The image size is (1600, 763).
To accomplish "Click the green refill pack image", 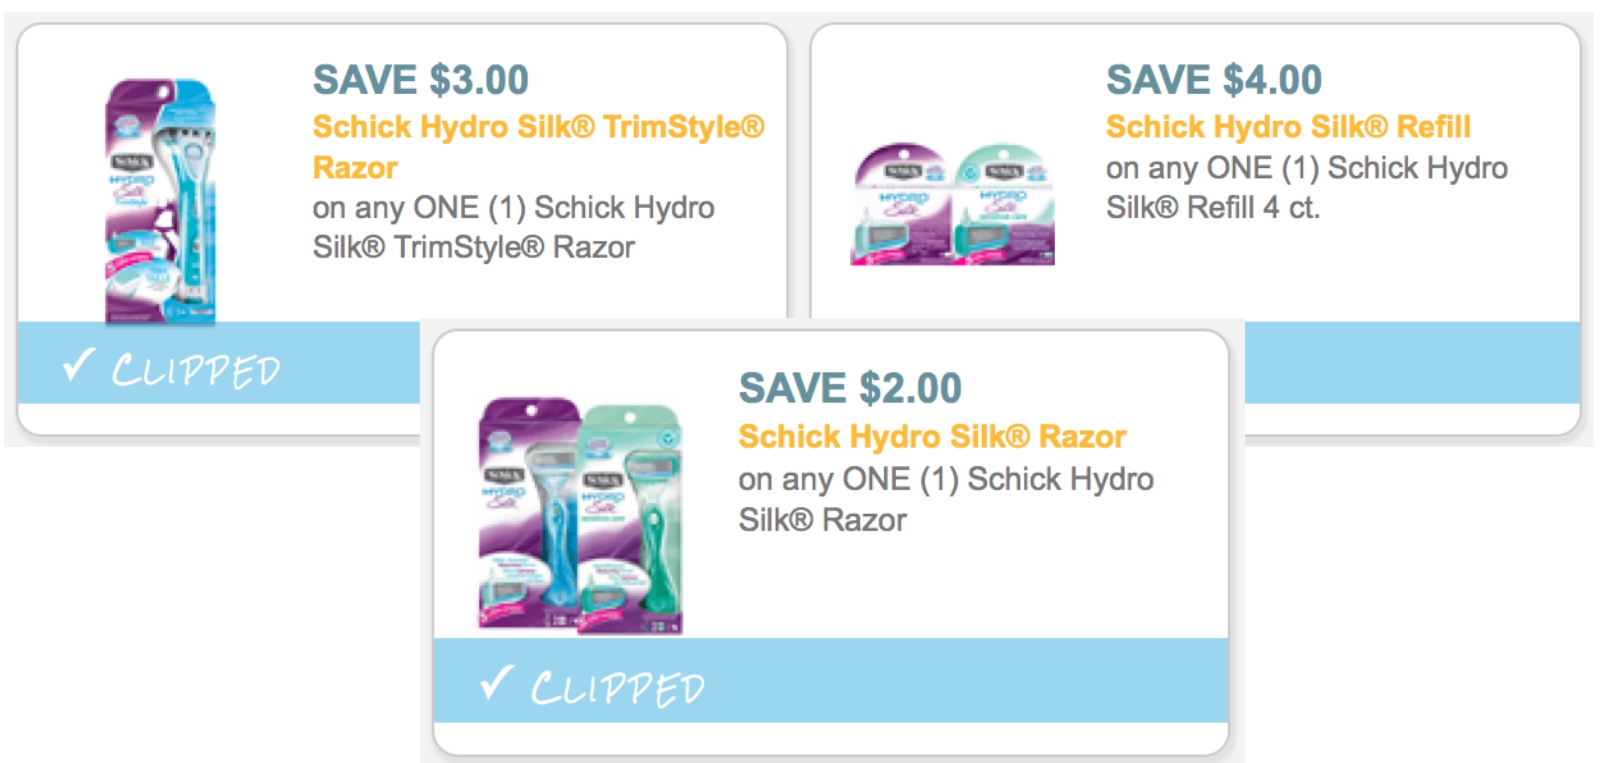I will pos(1004,206).
